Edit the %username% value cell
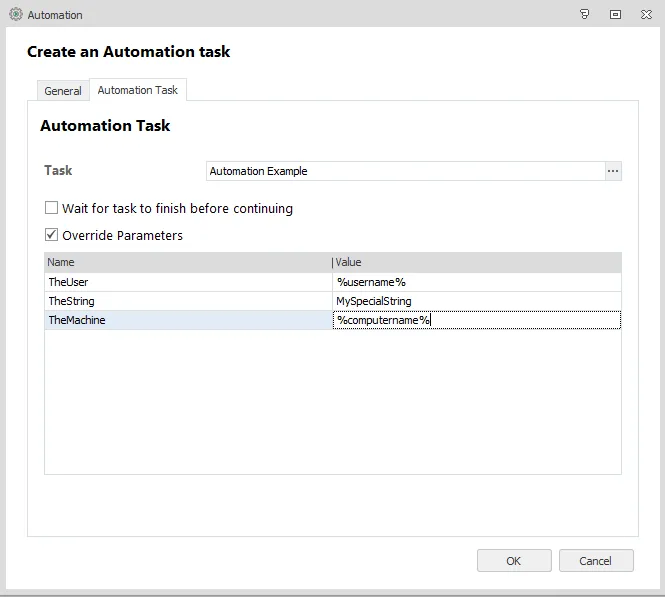The image size is (665, 597). pyautogui.click(x=476, y=282)
